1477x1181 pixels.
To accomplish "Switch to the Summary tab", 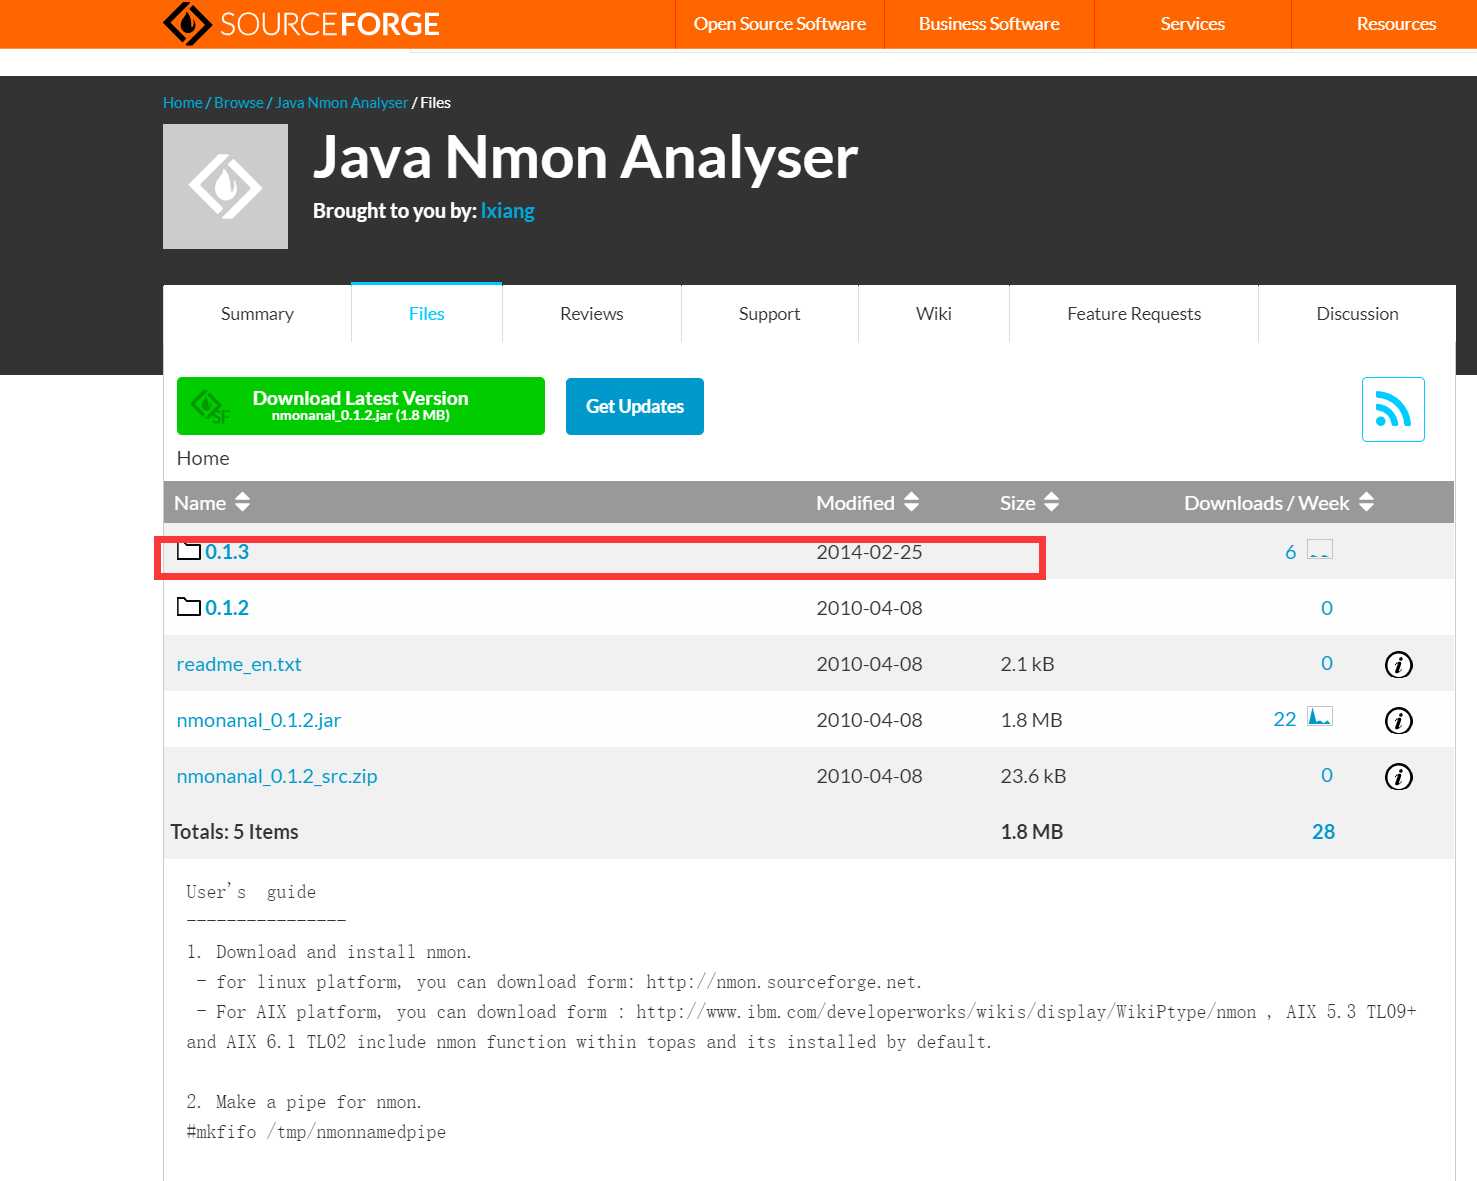I will pyautogui.click(x=257, y=314).
